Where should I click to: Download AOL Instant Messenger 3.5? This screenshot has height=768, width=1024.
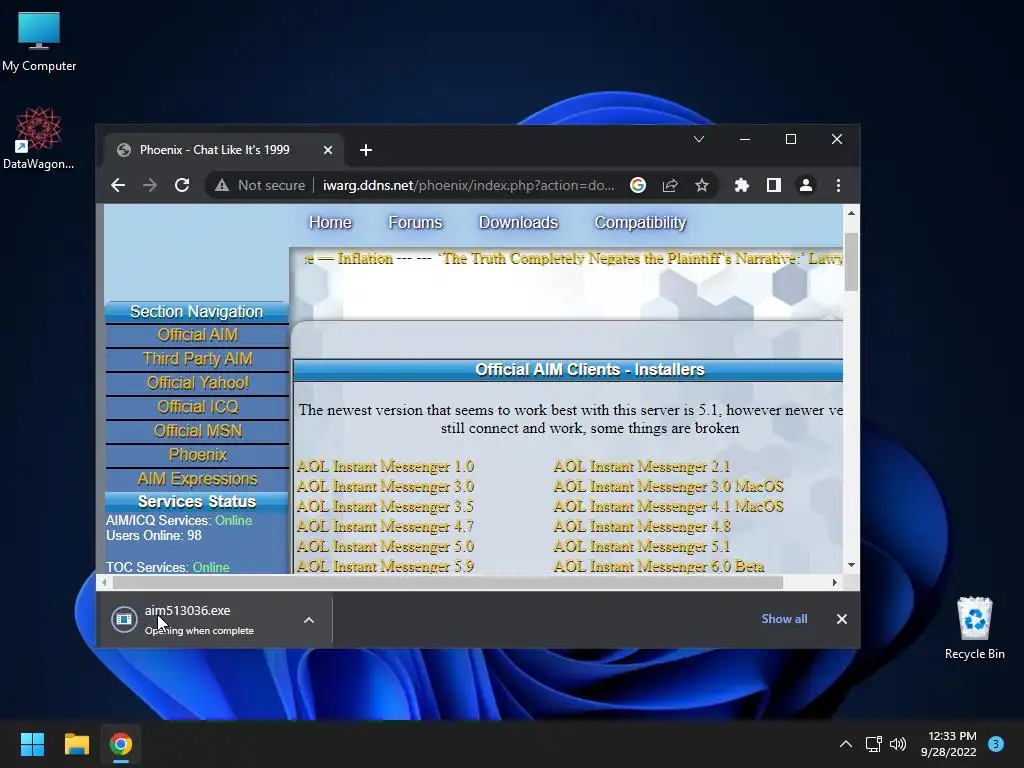point(385,506)
